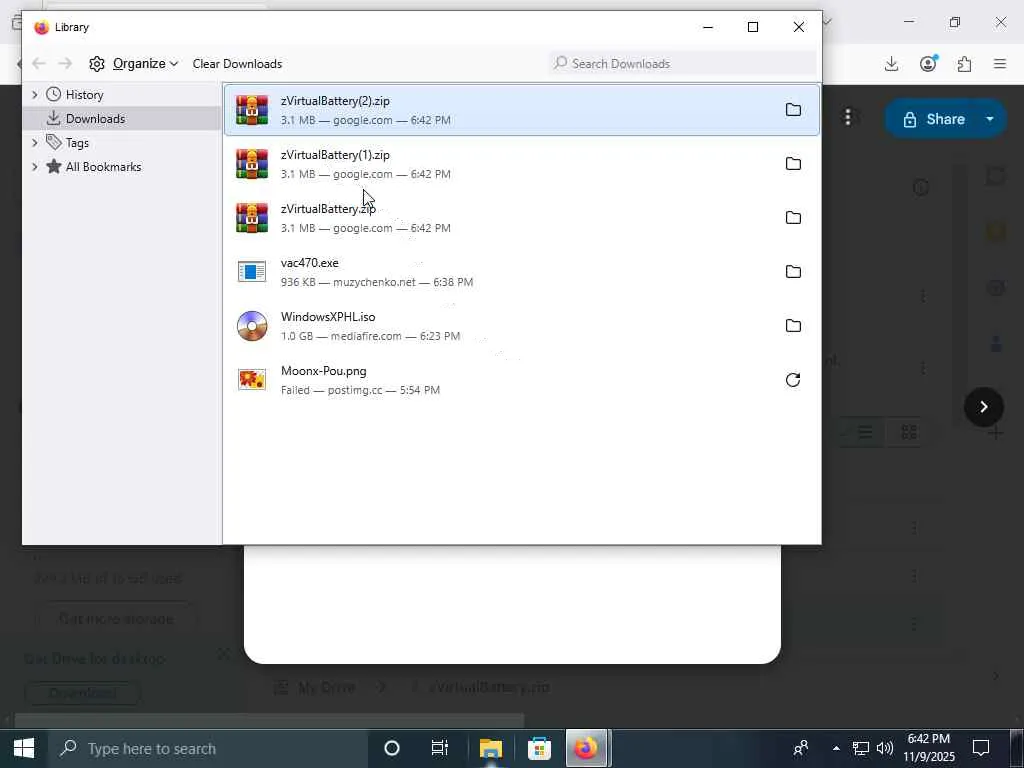Click the Organize gear icon
This screenshot has height=768, width=1024.
[x=97, y=63]
